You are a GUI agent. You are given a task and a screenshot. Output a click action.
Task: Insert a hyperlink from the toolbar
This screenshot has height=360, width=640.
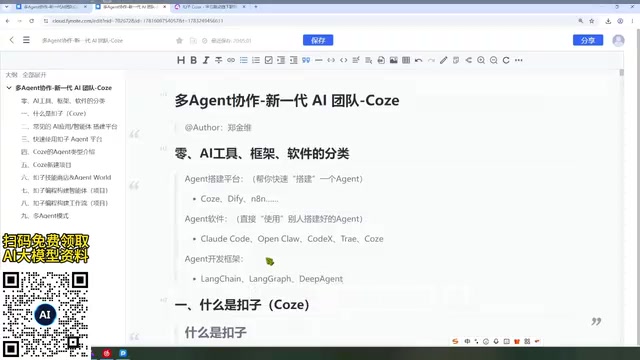(x=231, y=60)
